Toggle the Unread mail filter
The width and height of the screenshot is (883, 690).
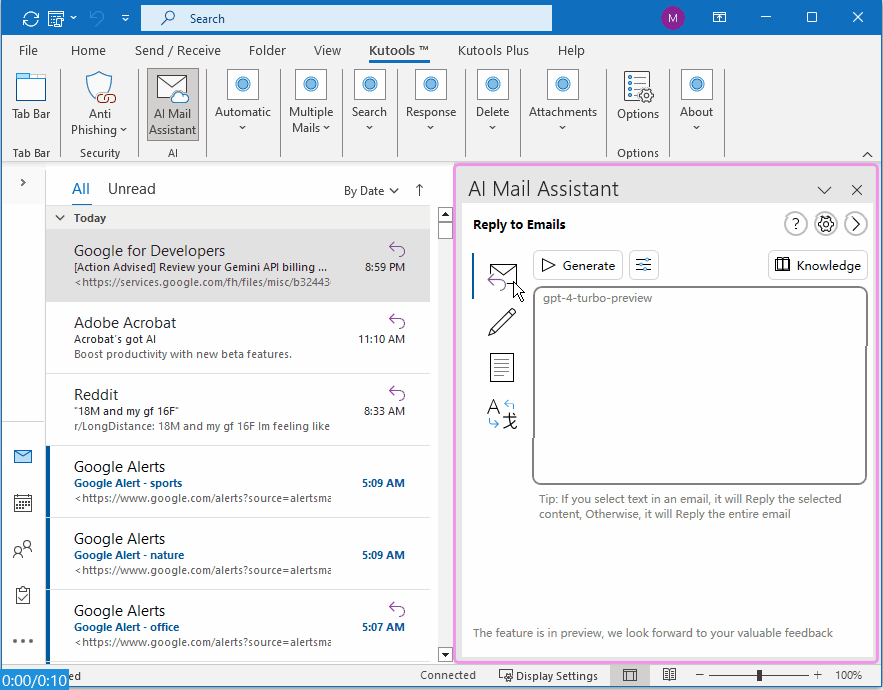[131, 189]
